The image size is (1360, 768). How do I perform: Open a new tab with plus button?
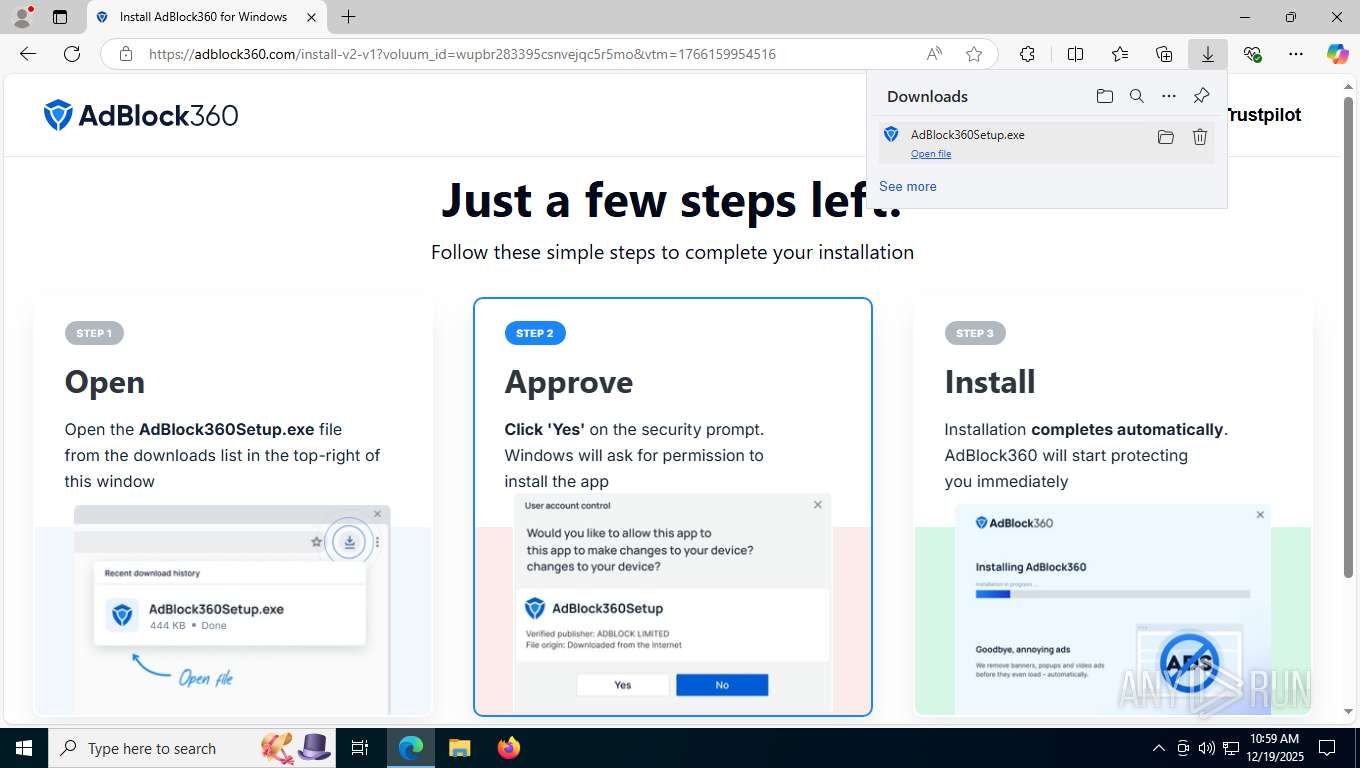(348, 17)
